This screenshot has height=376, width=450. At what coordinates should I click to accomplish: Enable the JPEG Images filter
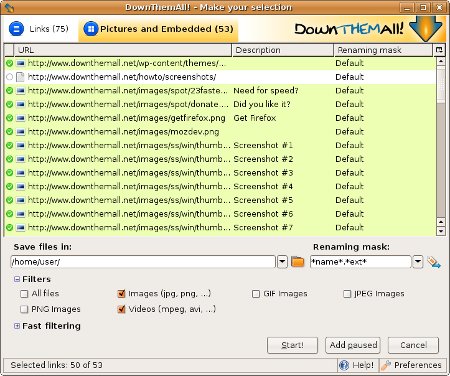(347, 294)
